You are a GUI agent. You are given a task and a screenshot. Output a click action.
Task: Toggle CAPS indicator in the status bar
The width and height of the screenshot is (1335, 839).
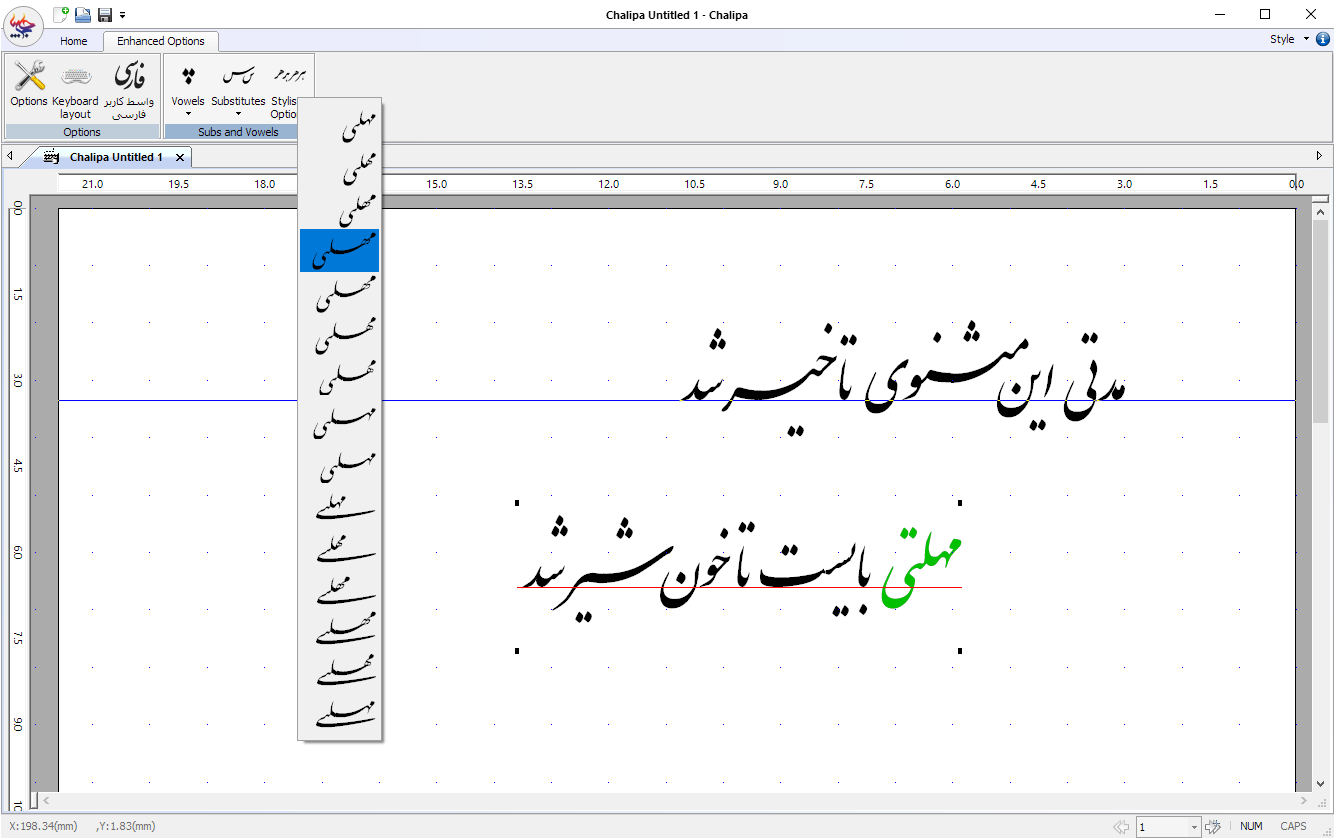[1293, 826]
